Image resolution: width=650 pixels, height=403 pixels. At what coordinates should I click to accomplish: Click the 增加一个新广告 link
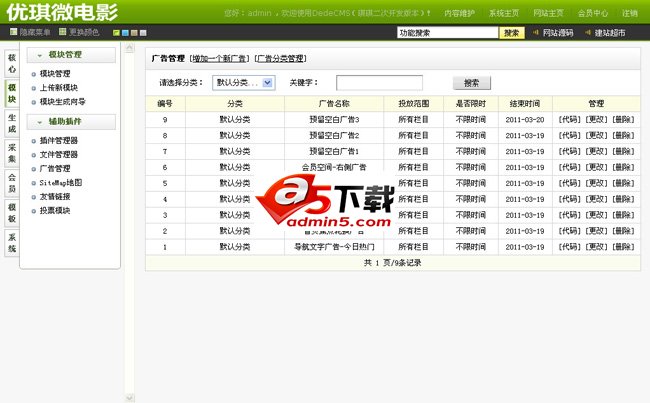(219, 58)
